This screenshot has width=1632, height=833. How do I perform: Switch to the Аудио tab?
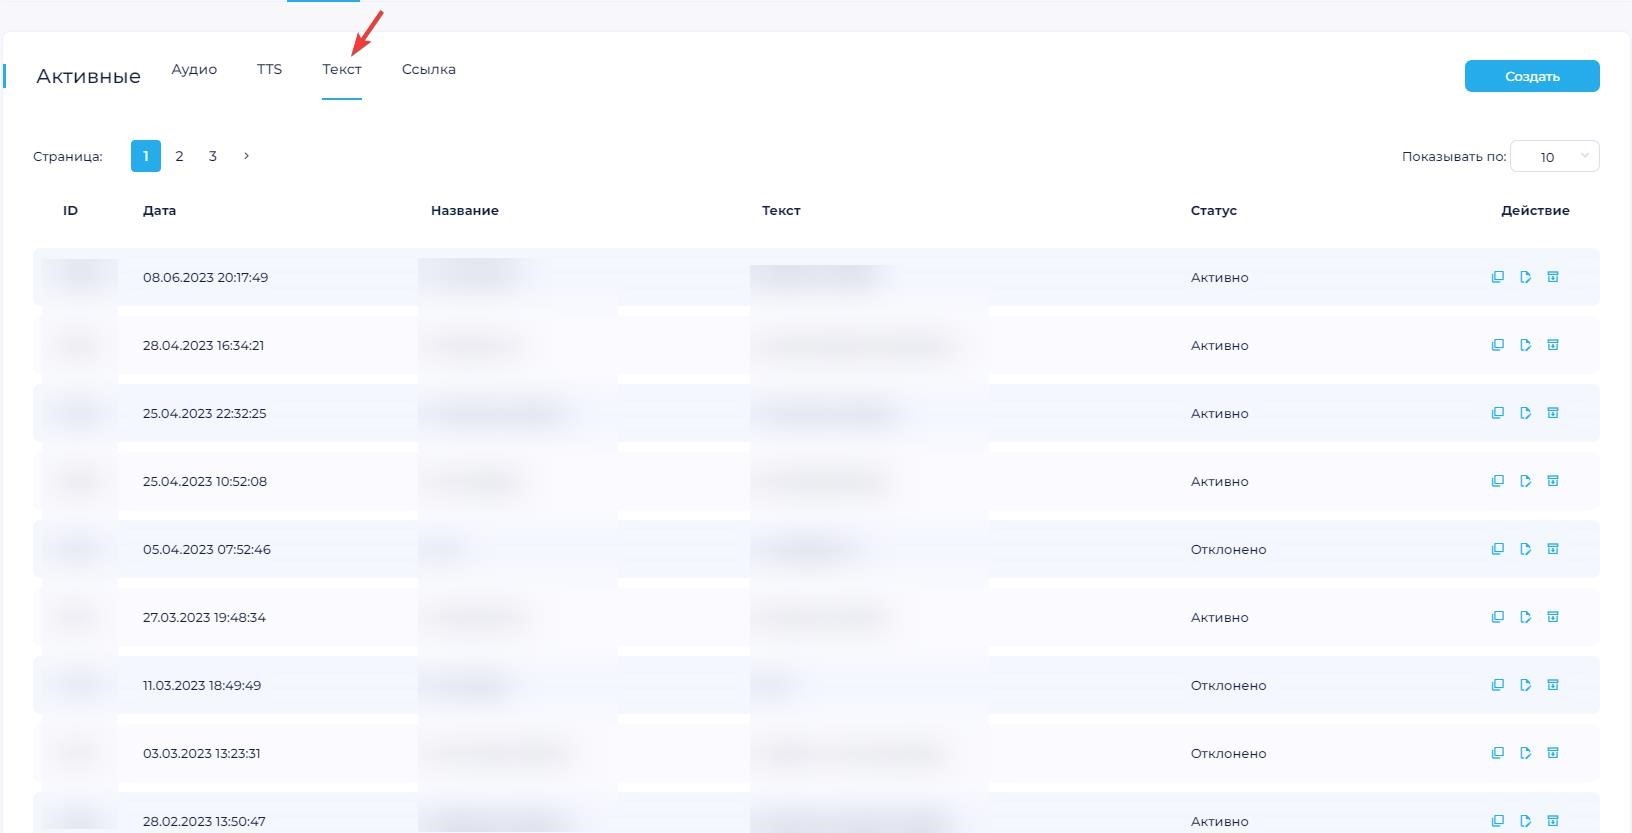coord(194,69)
